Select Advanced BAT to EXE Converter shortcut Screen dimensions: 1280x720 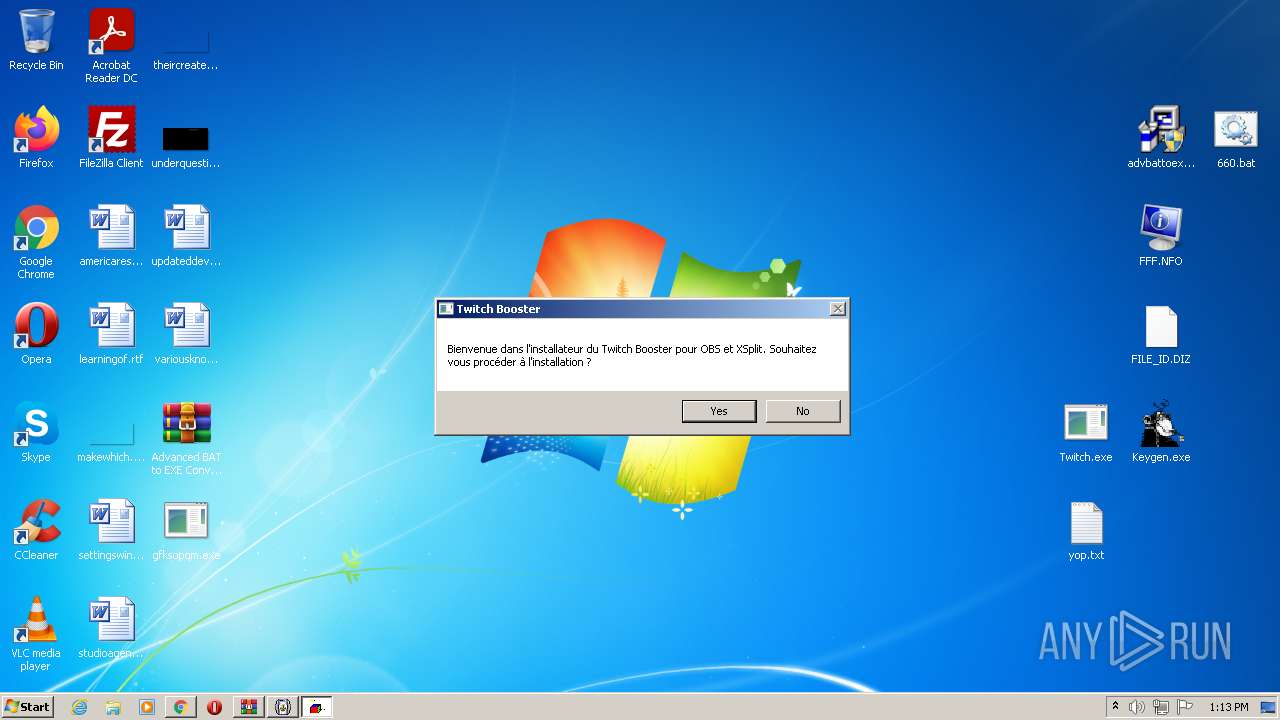pyautogui.click(x=186, y=438)
